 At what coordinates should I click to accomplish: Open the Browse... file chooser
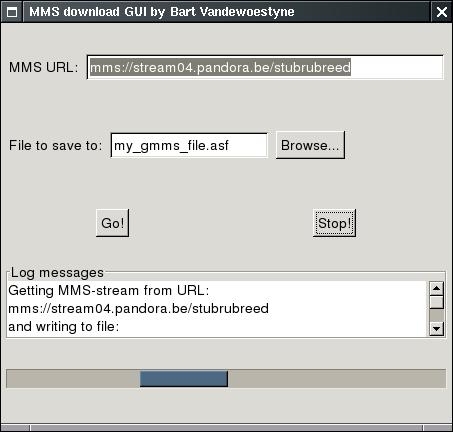[310, 145]
